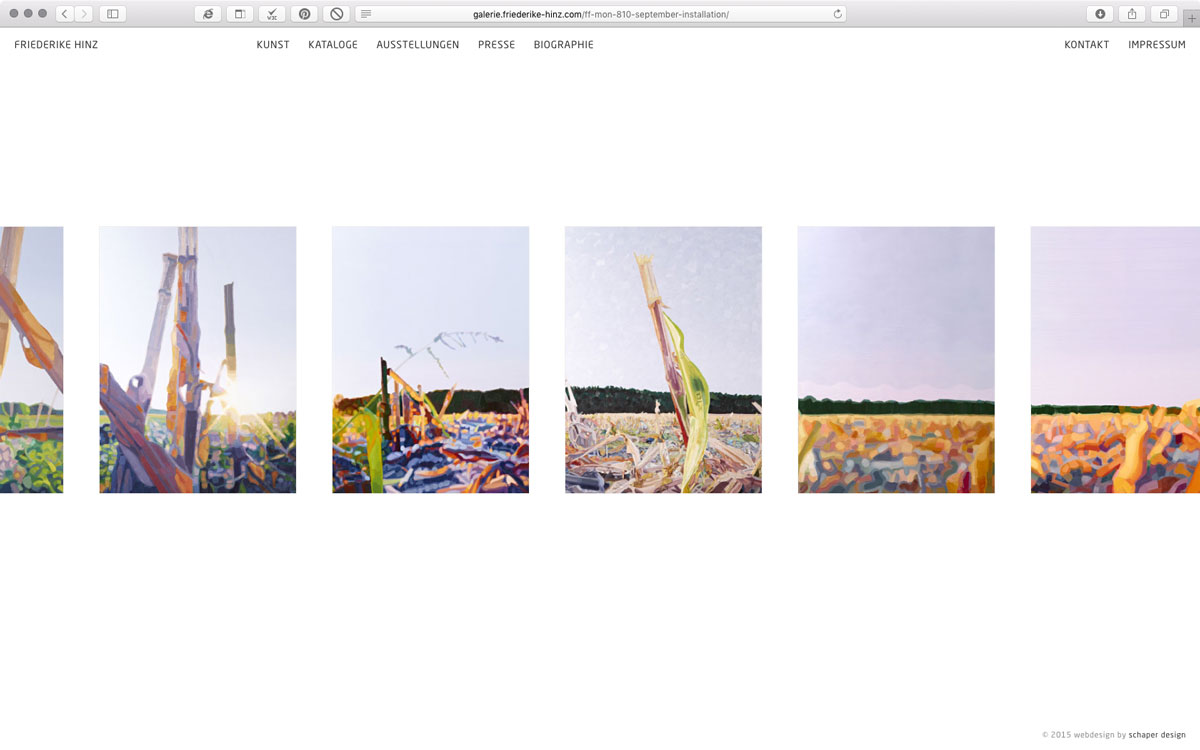
Task: Open the AUSSTELLUNGEN menu item
Action: tap(418, 45)
